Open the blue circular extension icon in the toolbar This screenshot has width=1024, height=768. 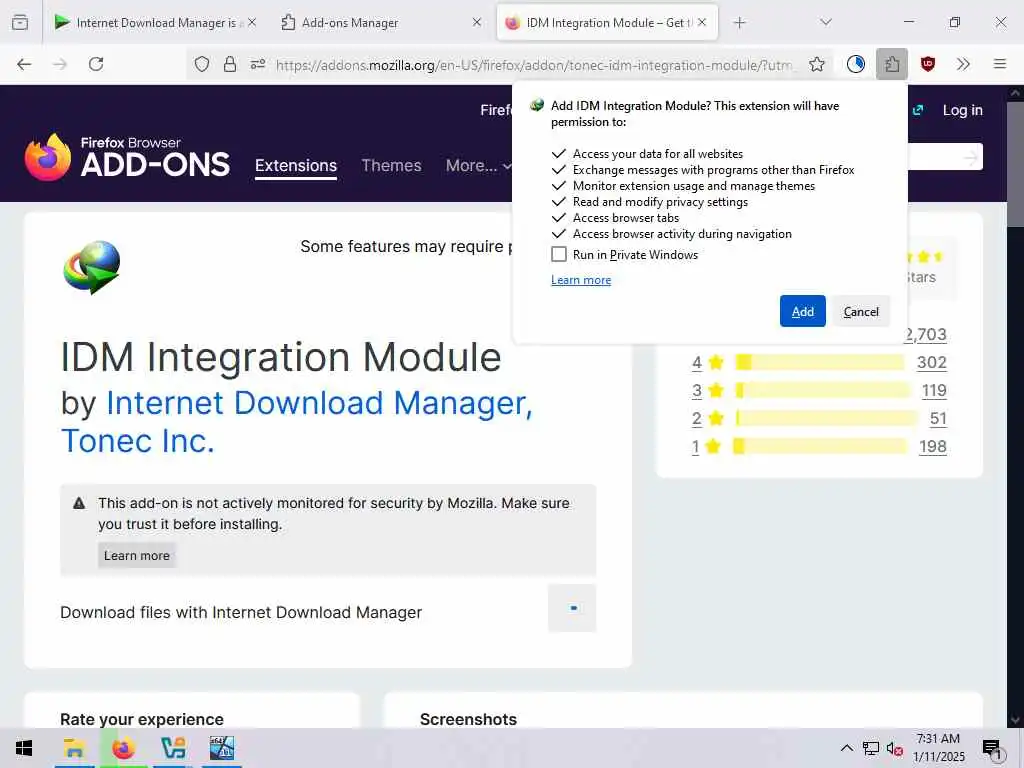point(856,64)
